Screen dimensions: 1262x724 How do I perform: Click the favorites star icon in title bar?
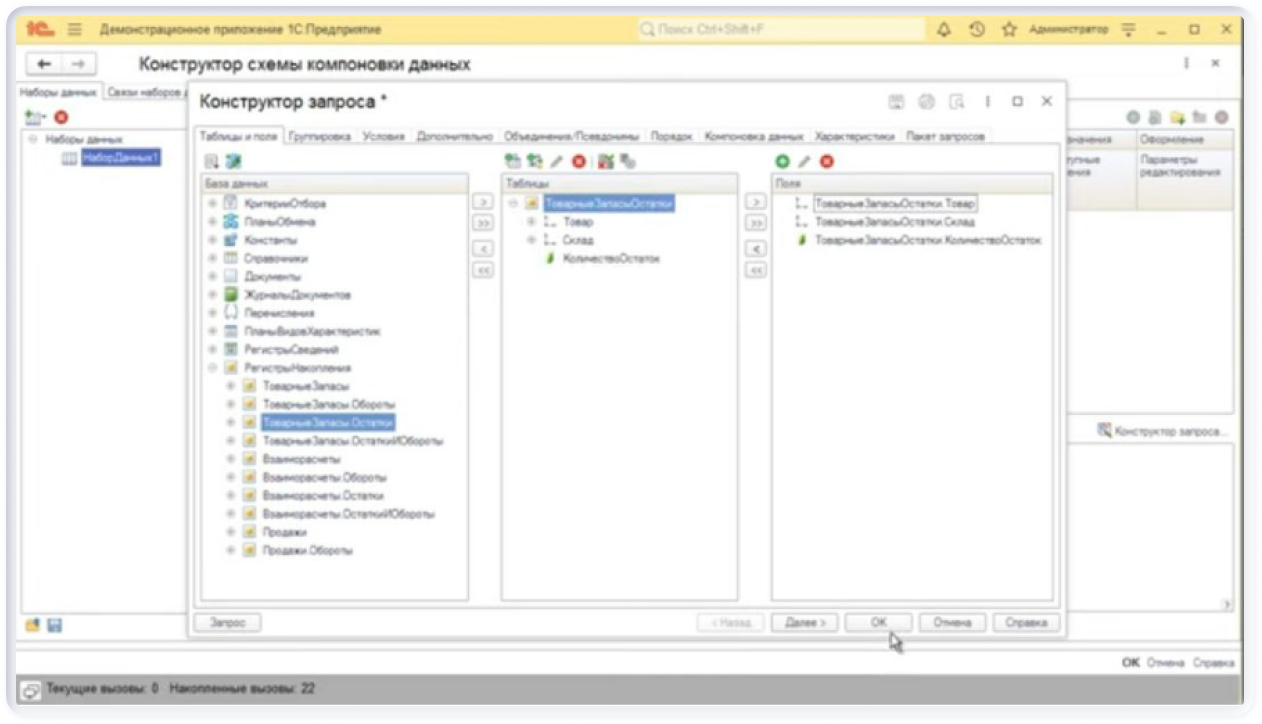(1010, 30)
